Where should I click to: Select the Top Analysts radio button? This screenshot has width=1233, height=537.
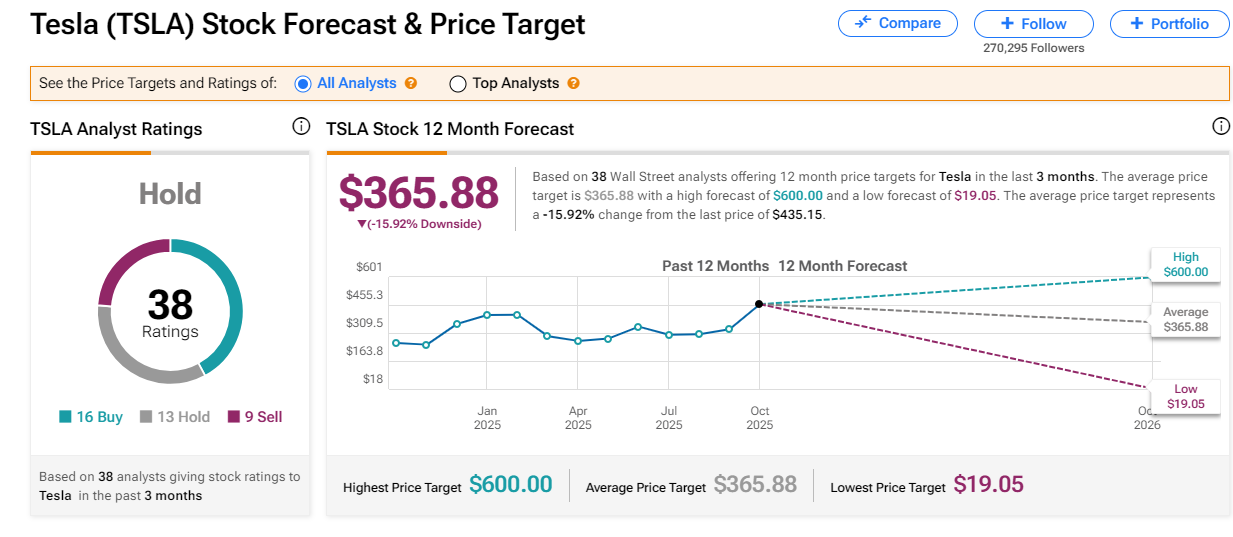pos(458,84)
